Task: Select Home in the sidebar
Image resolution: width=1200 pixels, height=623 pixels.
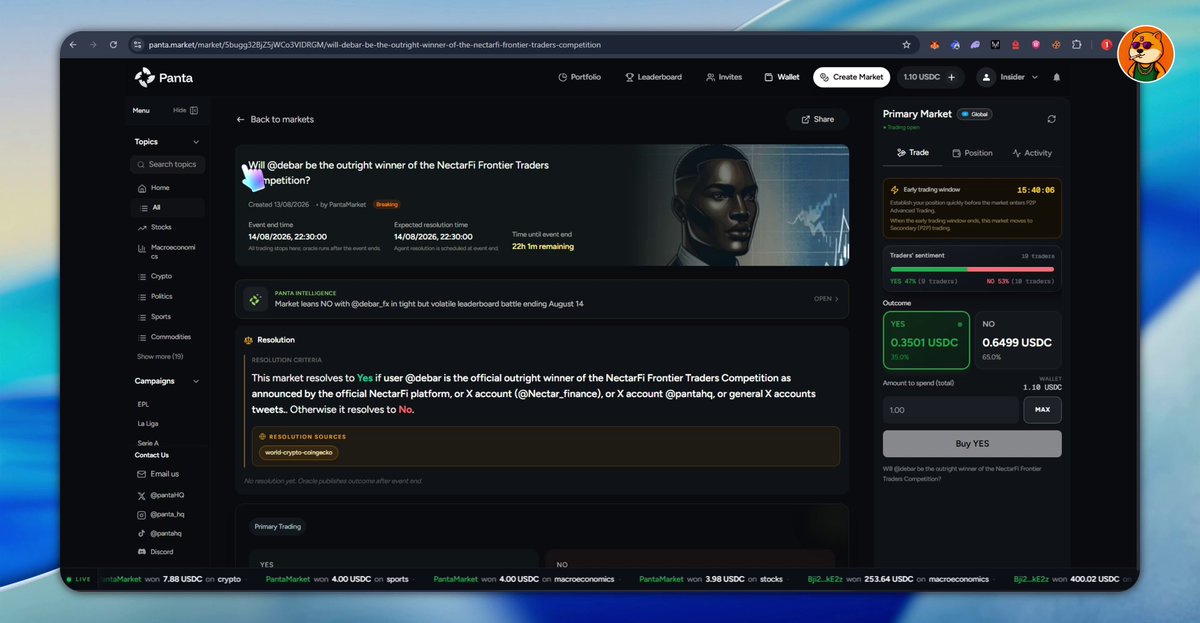Action: click(x=160, y=188)
